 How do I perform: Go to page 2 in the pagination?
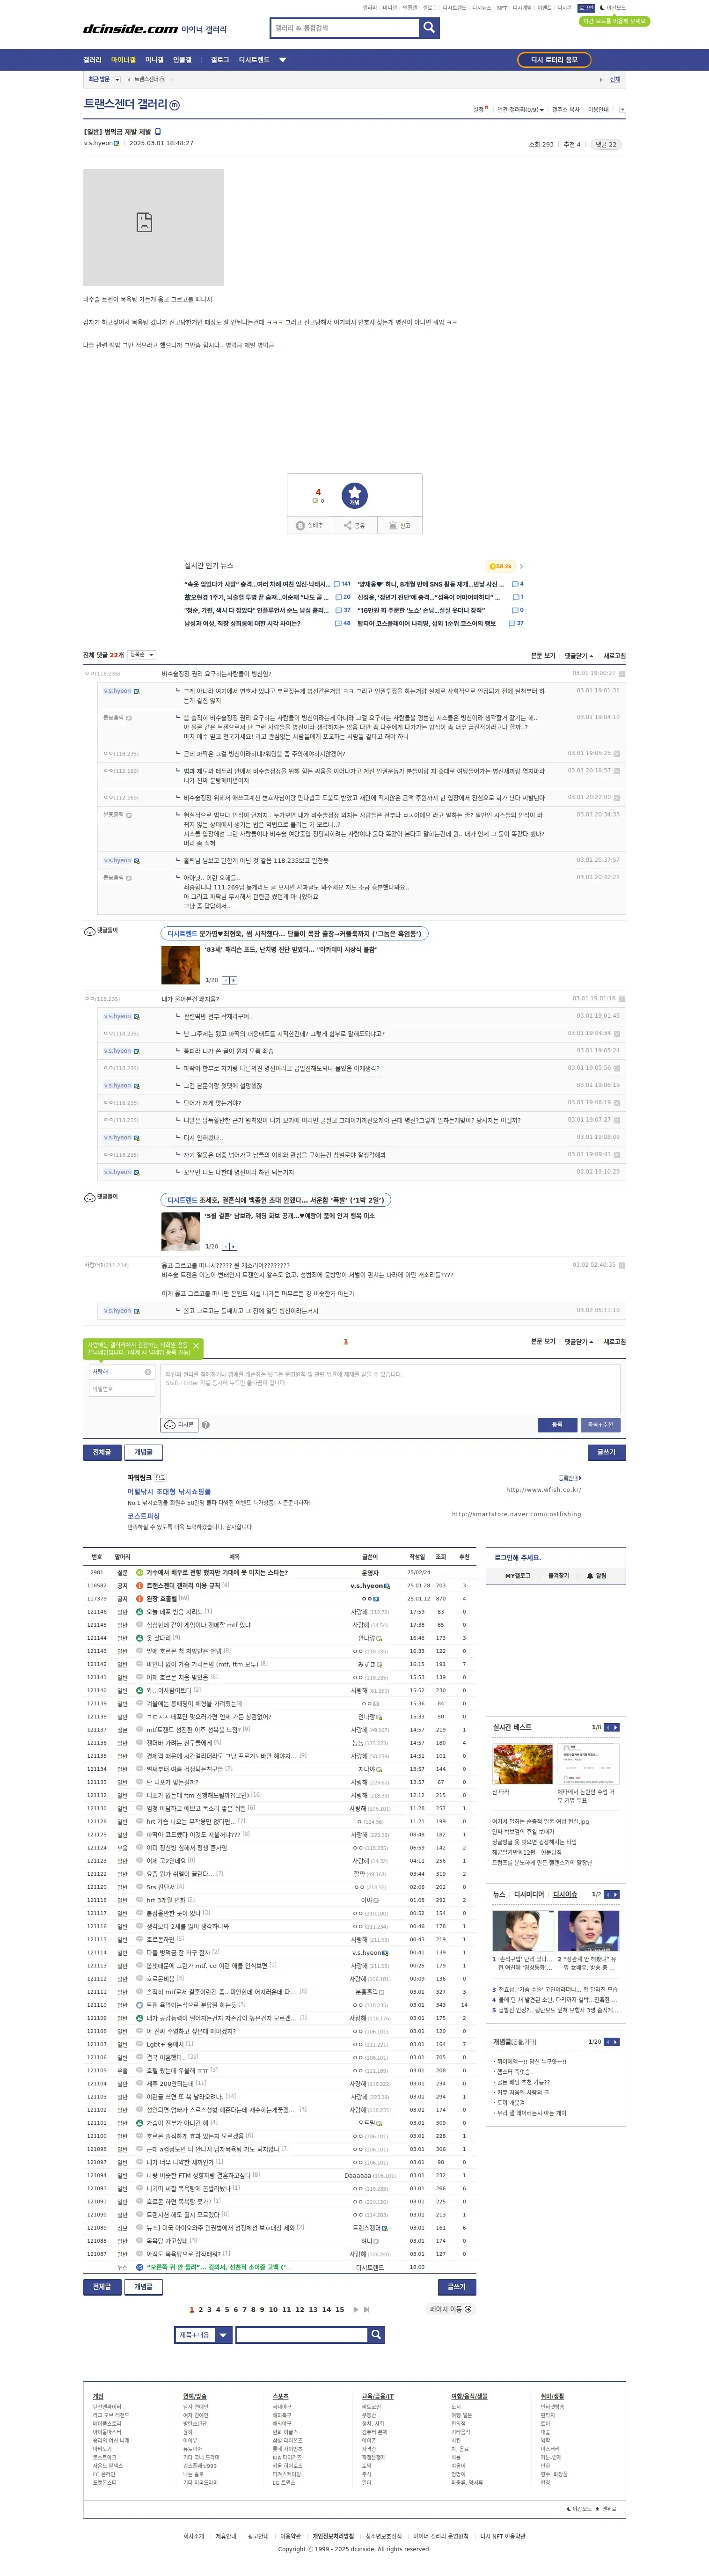200,2309
